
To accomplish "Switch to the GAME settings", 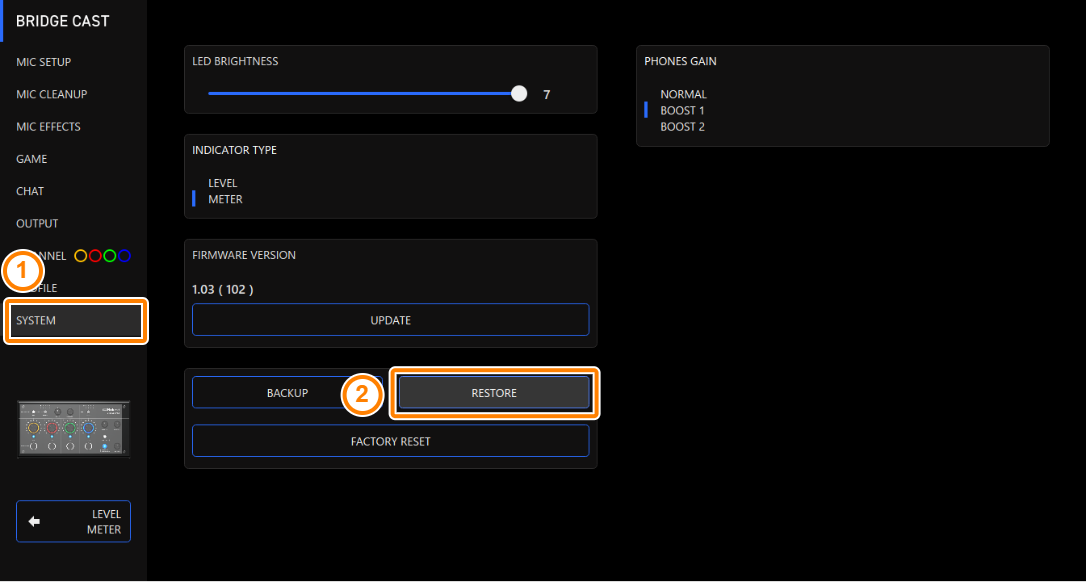I will coord(31,158).
